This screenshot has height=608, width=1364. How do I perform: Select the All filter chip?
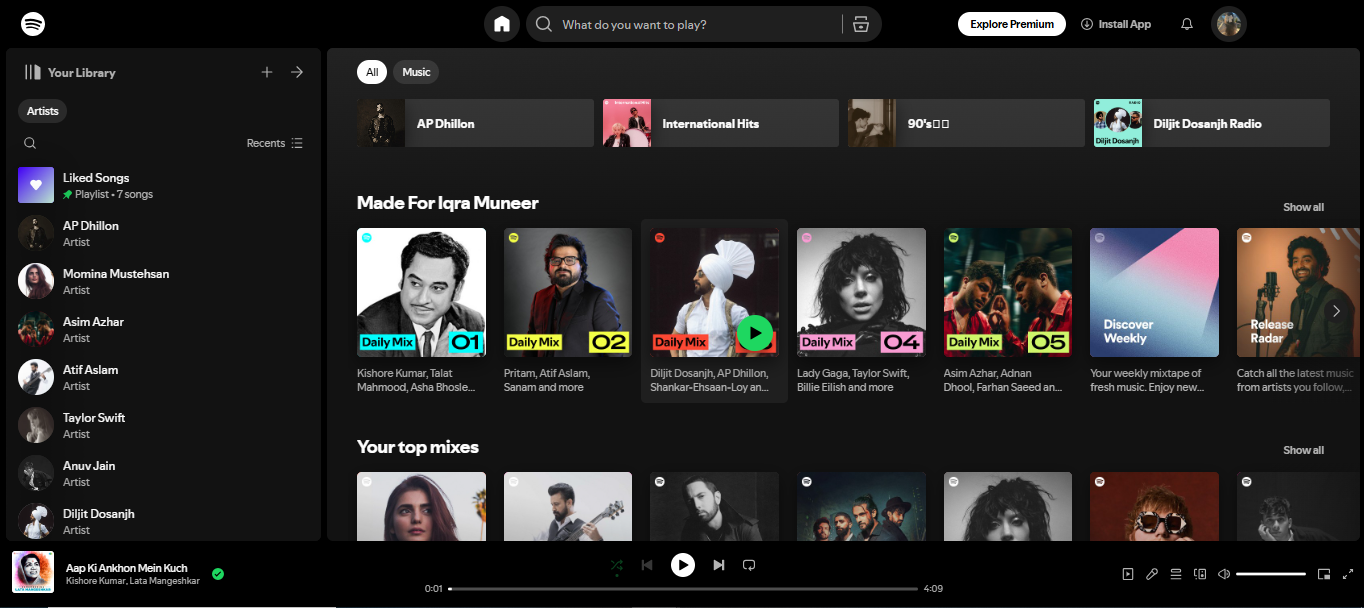[371, 71]
